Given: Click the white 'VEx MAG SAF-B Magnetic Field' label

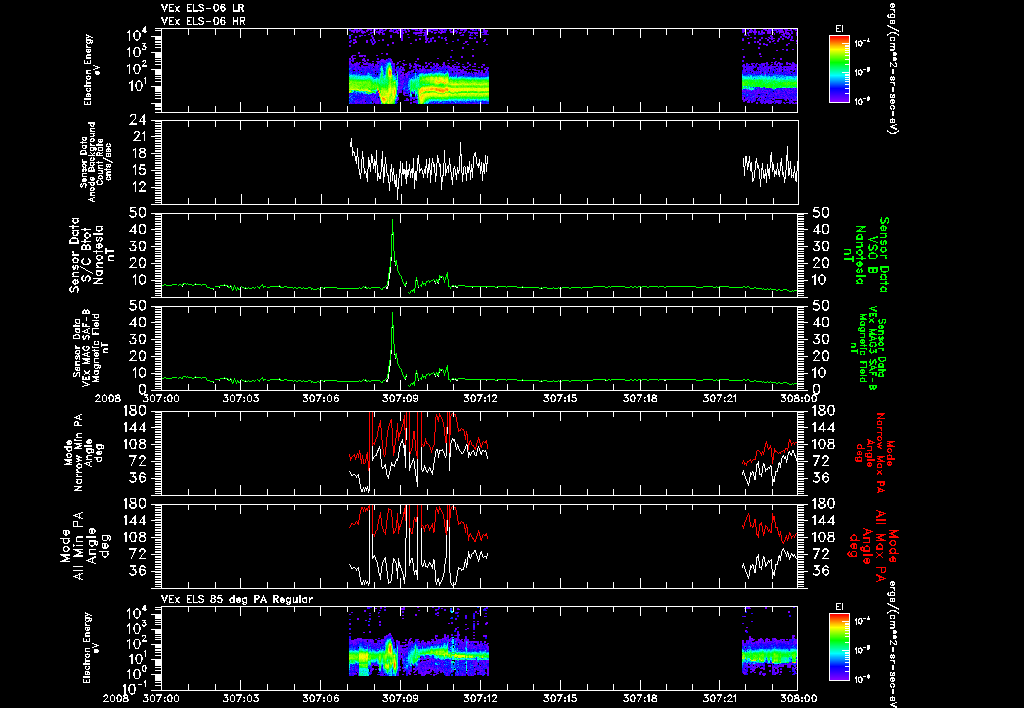Looking at the screenshot, I should tap(91, 348).
